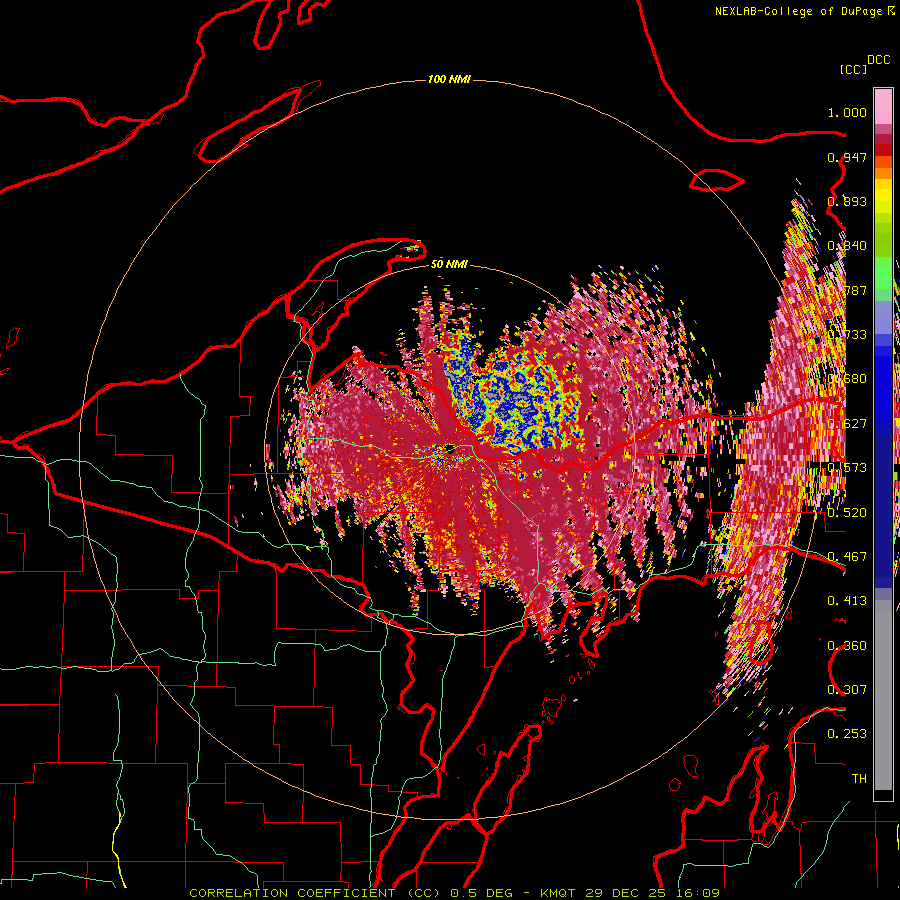Pick the light pink top color bar segment

tap(883, 107)
